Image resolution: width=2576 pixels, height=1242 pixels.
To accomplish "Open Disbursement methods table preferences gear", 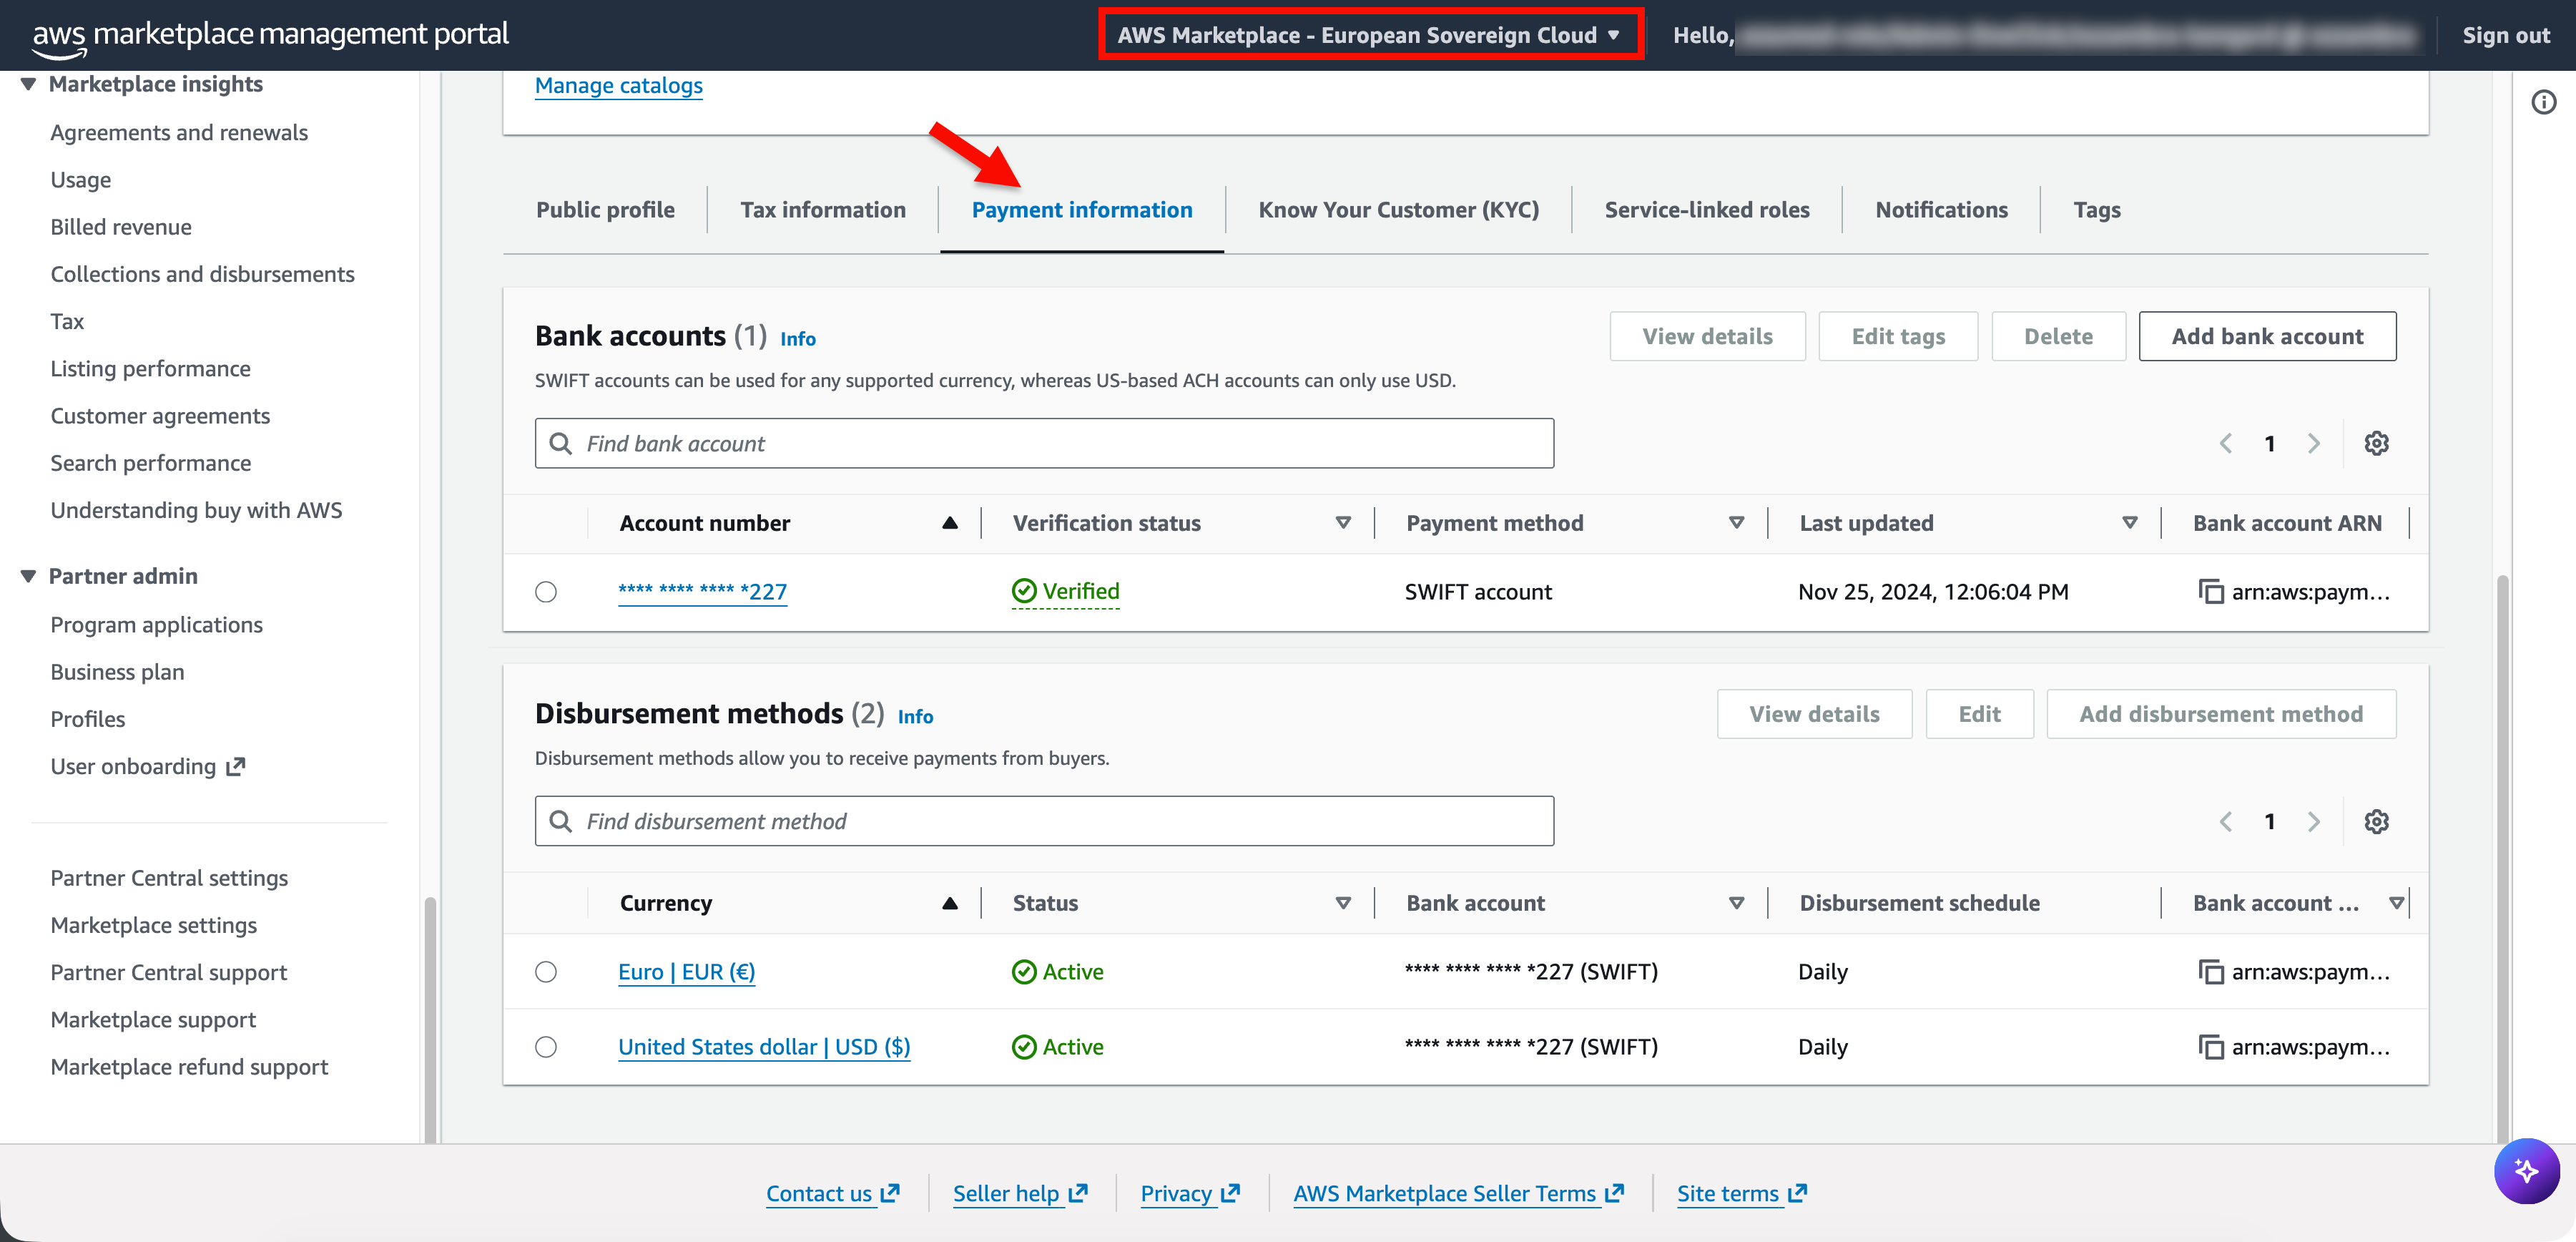I will 2376,821.
